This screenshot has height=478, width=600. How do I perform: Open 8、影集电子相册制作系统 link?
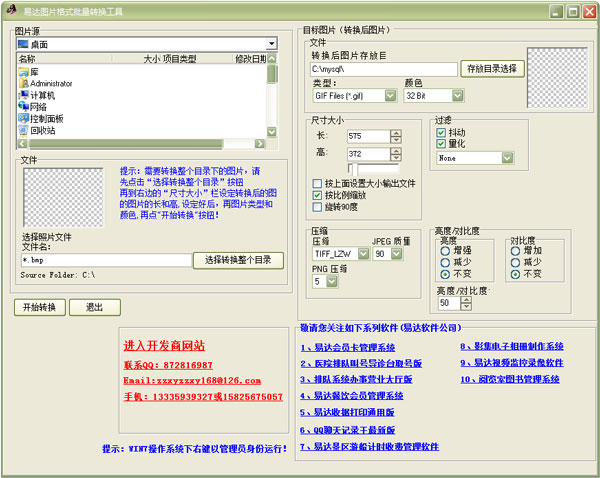tap(512, 346)
